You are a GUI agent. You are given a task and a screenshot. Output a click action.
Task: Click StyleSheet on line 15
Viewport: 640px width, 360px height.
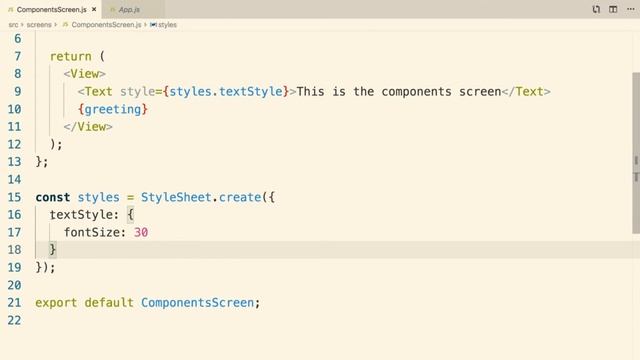176,197
